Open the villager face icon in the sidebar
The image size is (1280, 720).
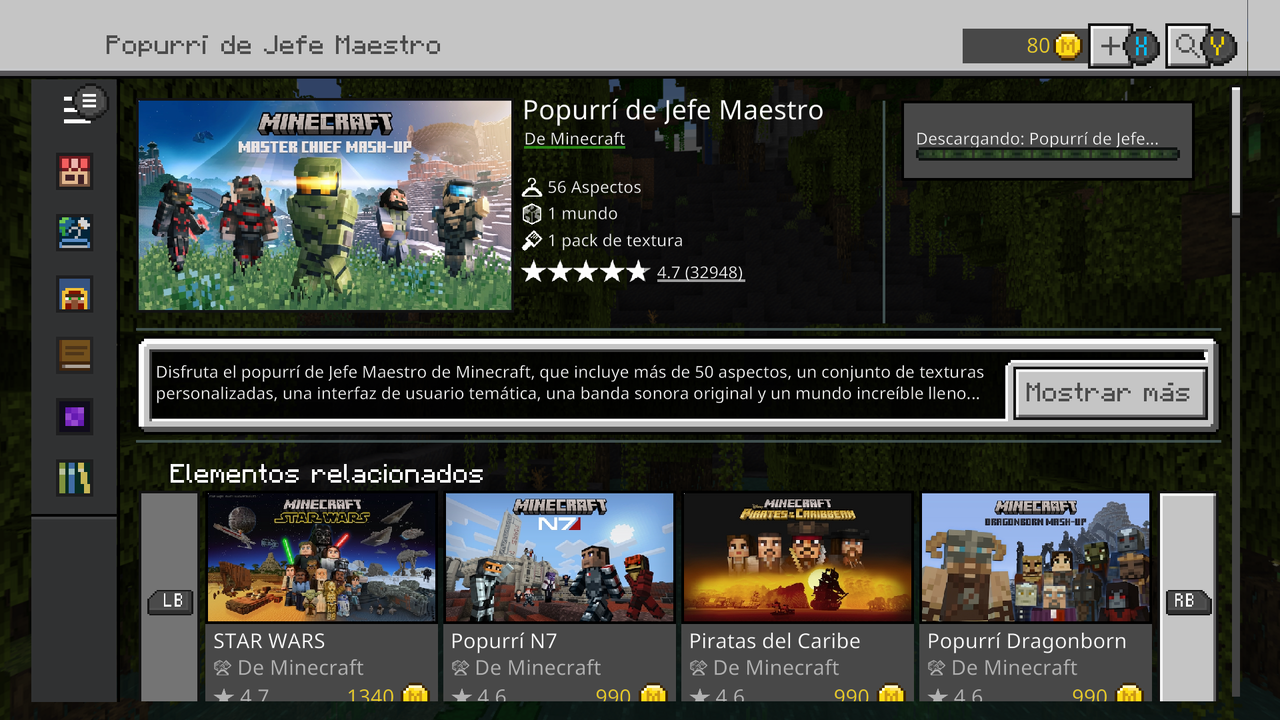coord(75,294)
